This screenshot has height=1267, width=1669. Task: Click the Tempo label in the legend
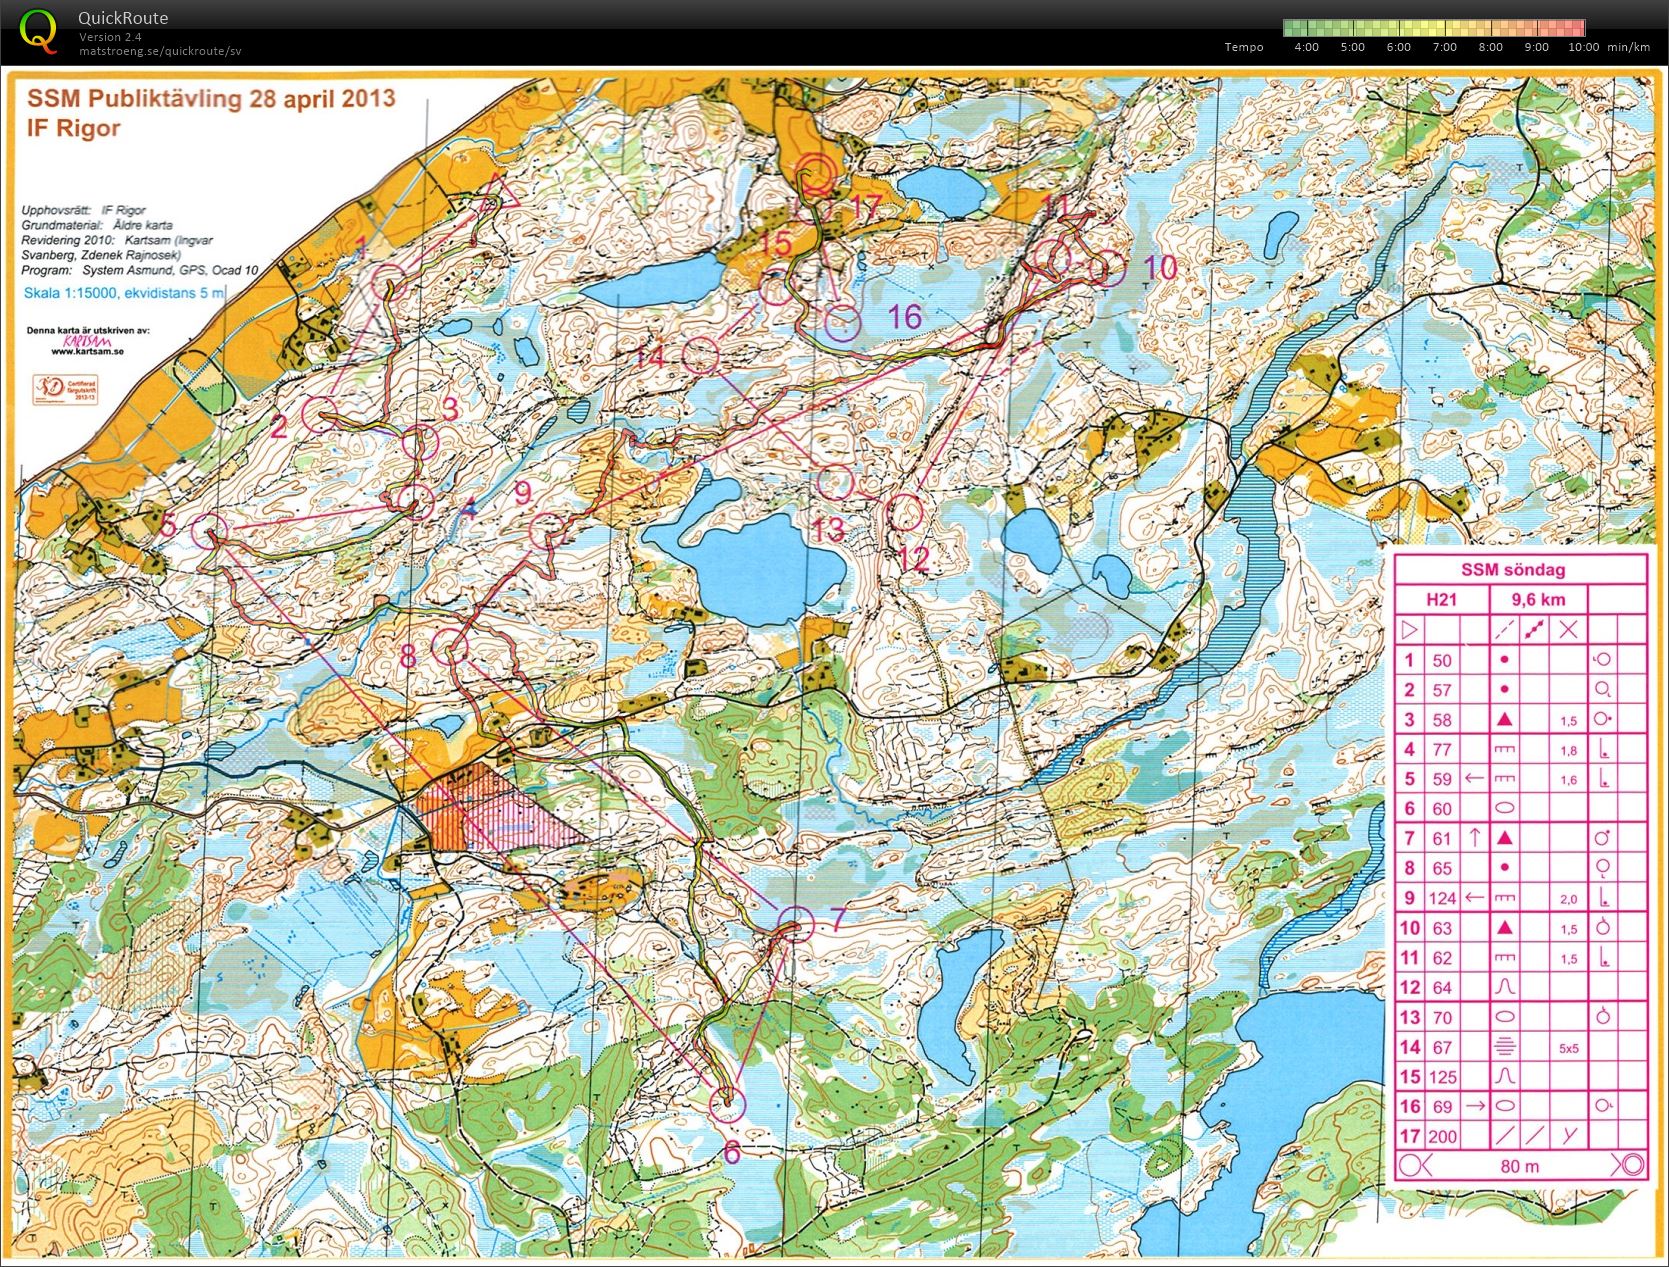(1244, 47)
